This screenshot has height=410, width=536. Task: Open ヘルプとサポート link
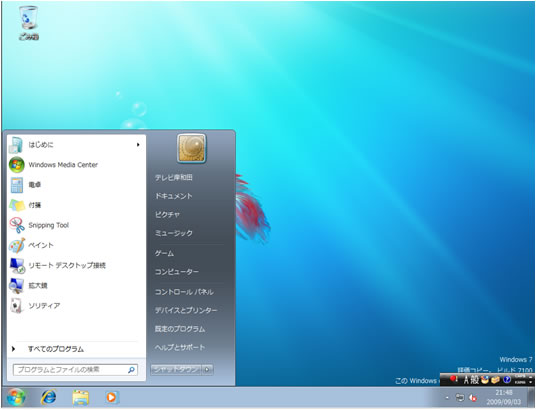coord(180,347)
